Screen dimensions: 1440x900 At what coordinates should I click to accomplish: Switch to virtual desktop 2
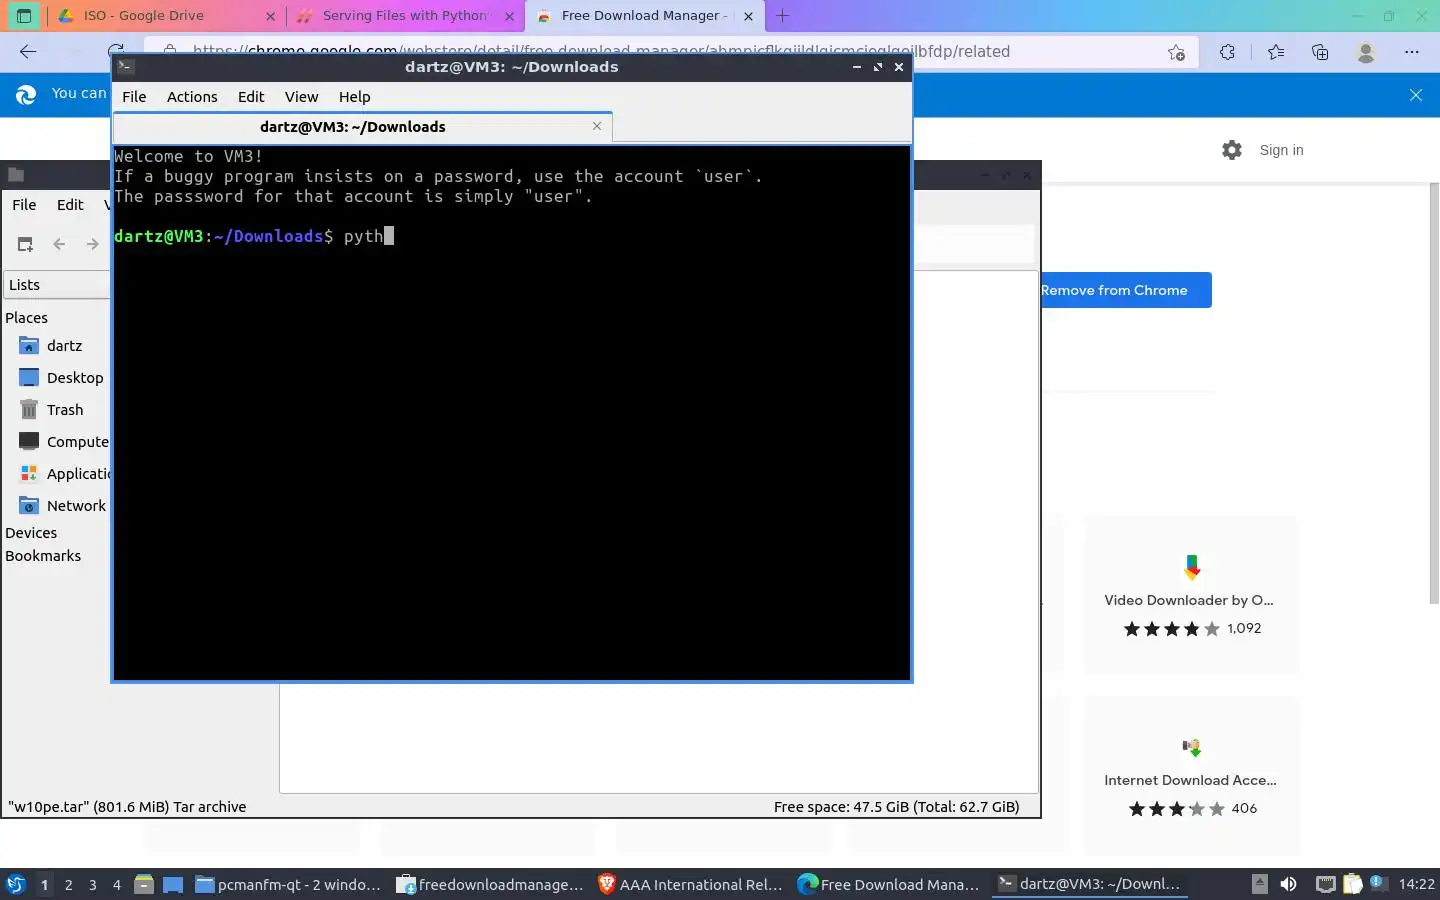coord(68,885)
